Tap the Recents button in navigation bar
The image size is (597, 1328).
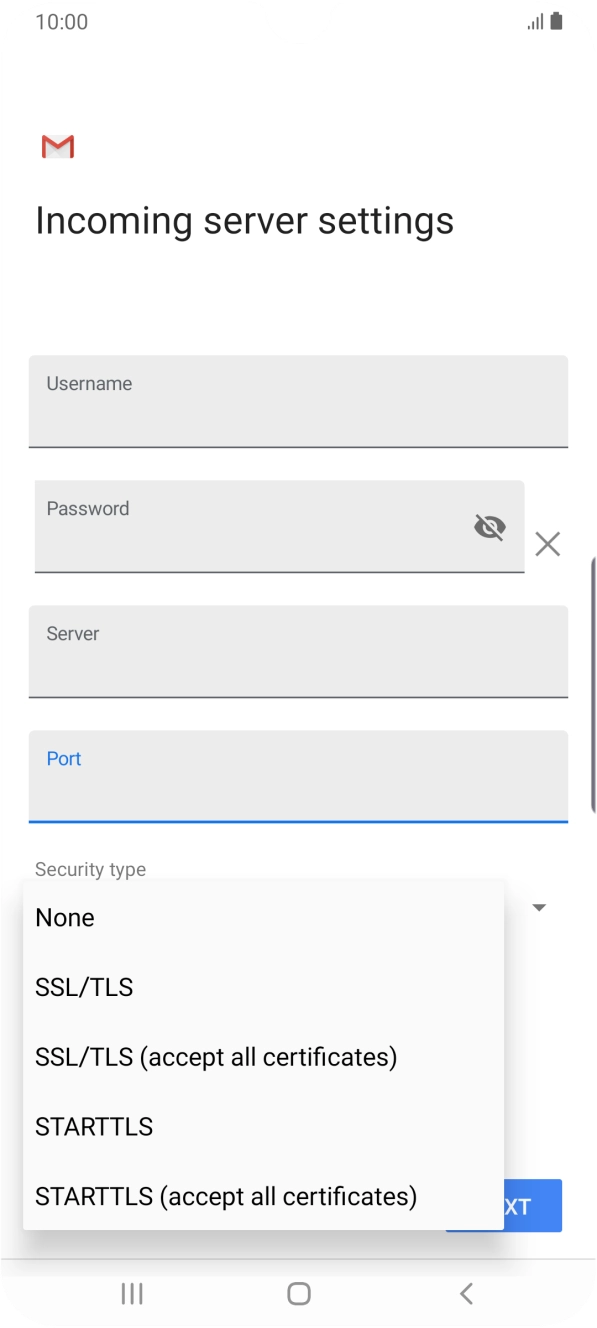coord(131,1293)
